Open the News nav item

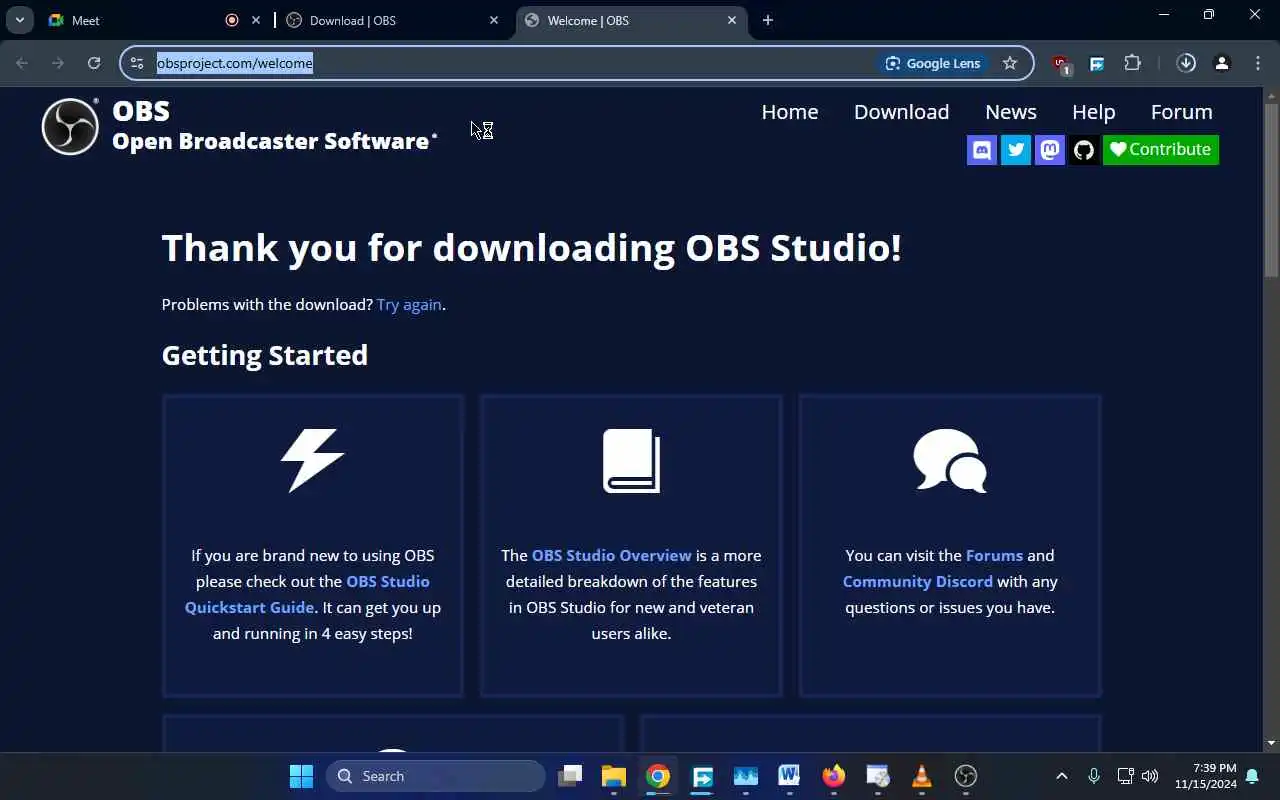[1011, 112]
